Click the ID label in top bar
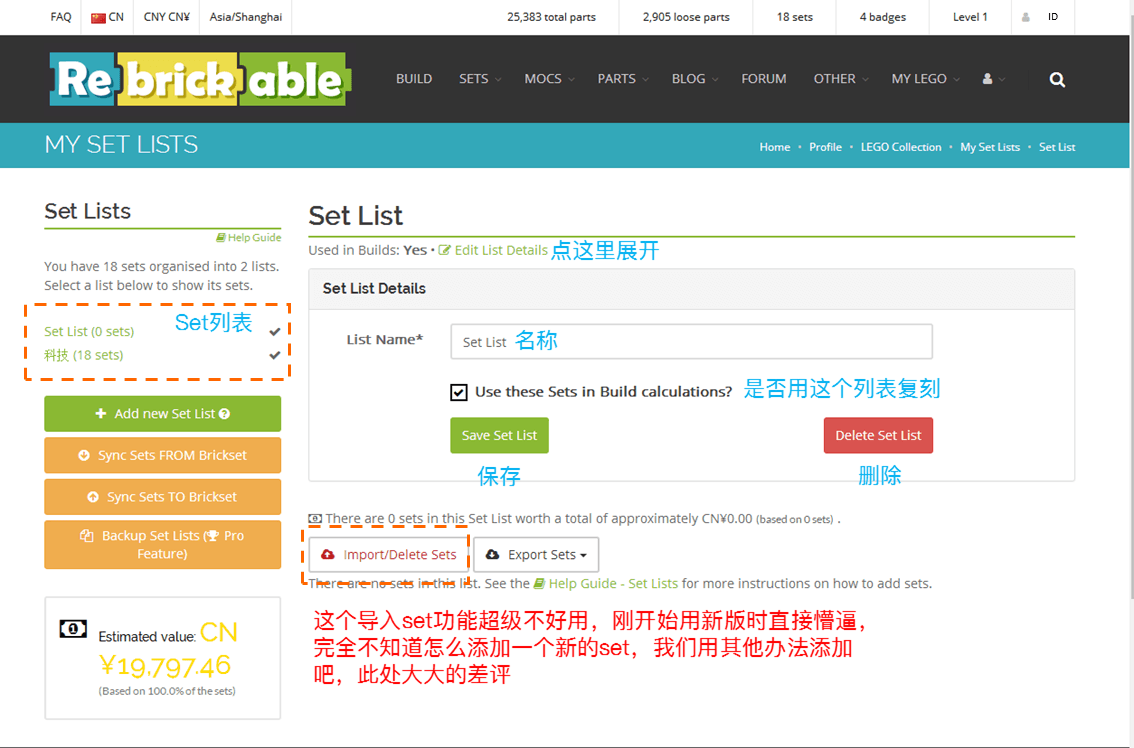This screenshot has height=748, width=1134. (x=1053, y=17)
